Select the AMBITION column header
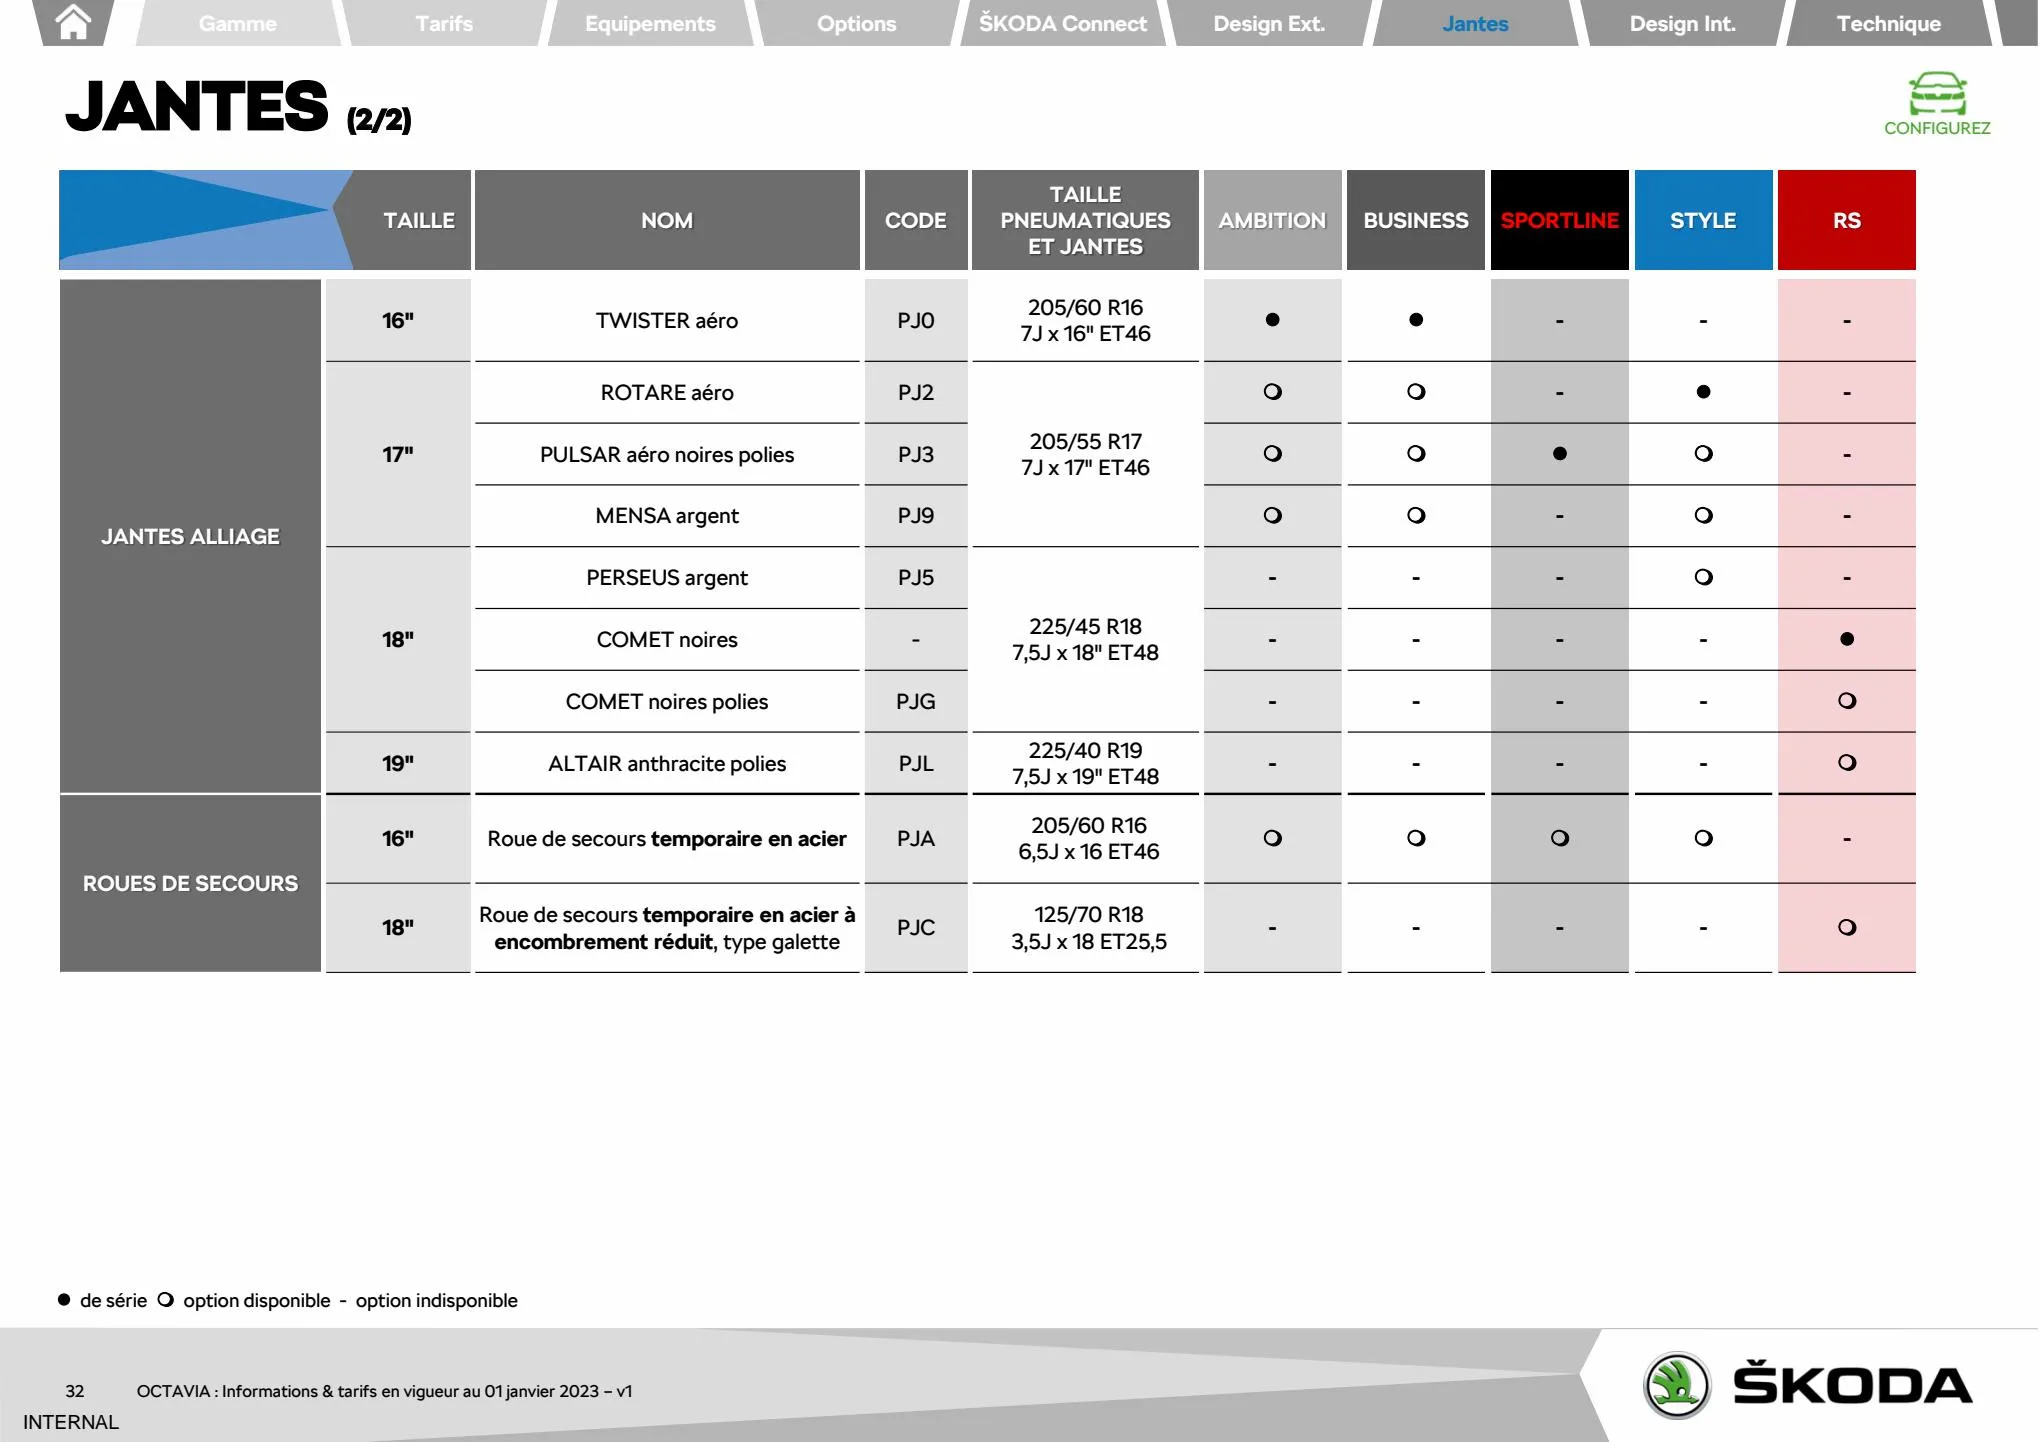Image resolution: width=2040 pixels, height=1442 pixels. click(1272, 220)
